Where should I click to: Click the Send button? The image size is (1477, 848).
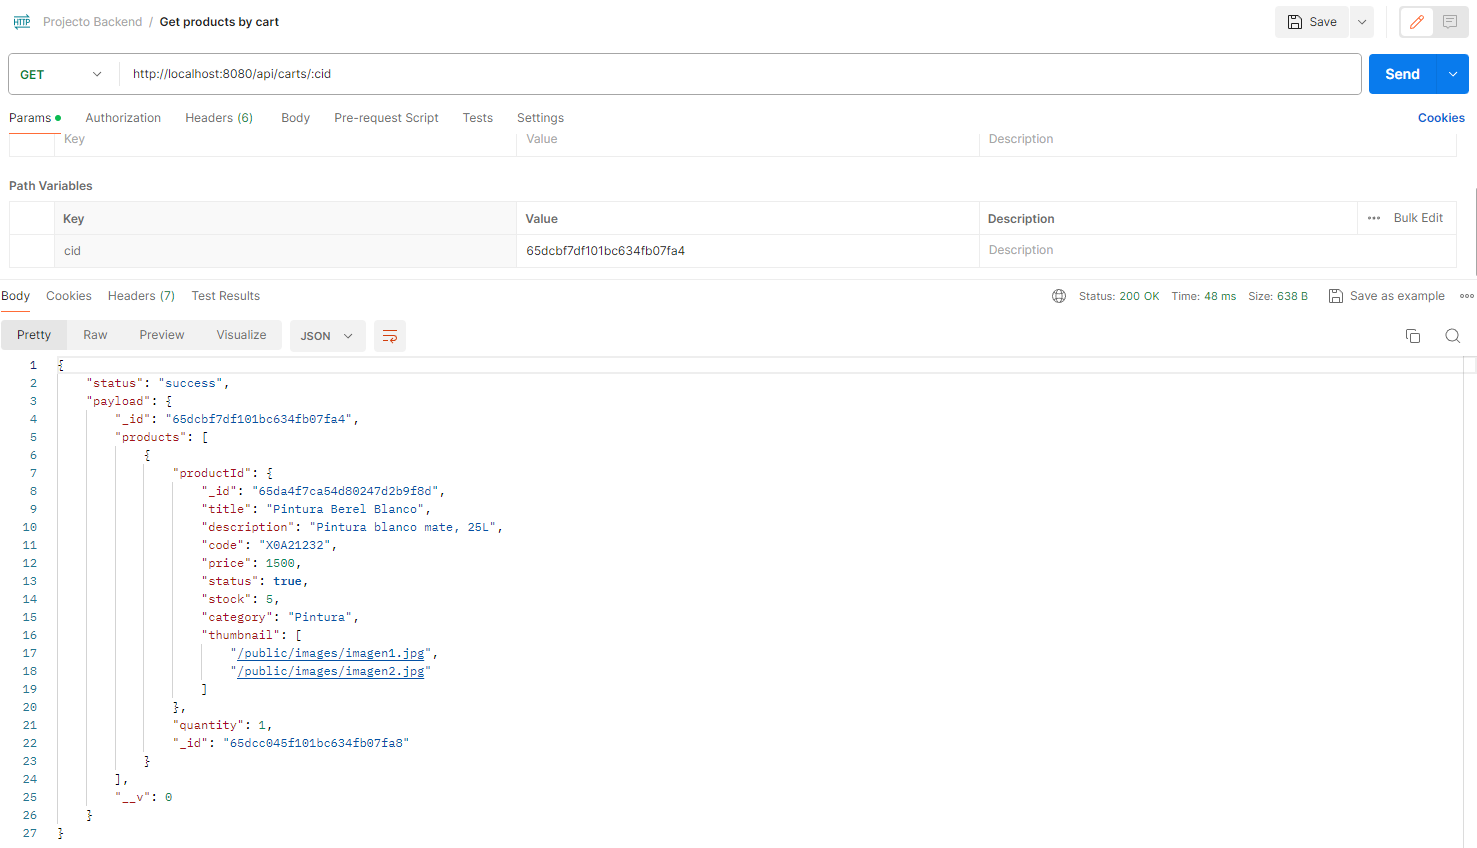tap(1402, 73)
